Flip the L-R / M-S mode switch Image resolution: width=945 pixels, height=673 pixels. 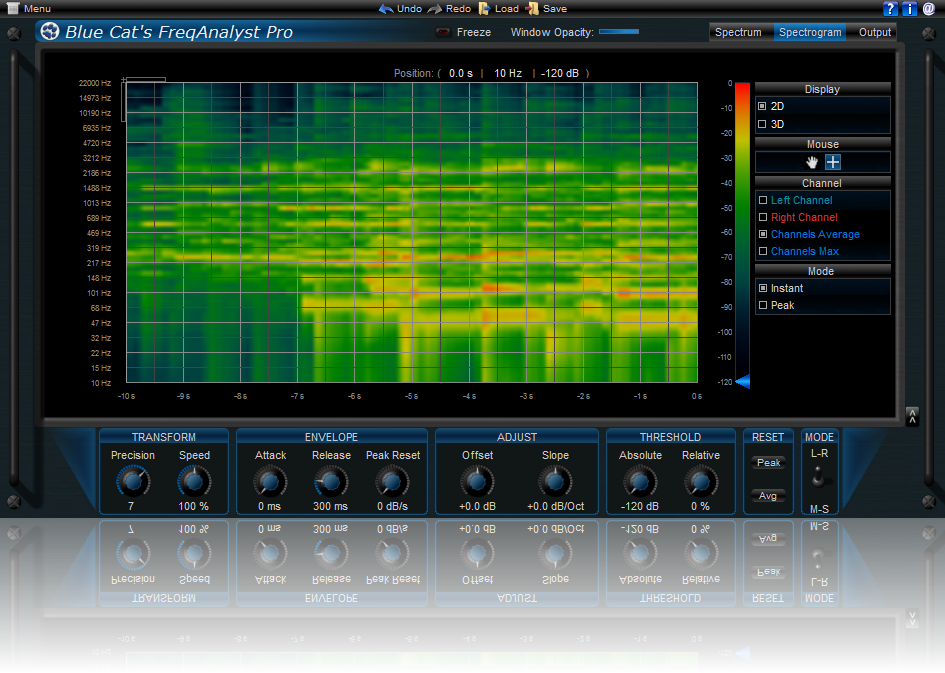click(x=818, y=477)
